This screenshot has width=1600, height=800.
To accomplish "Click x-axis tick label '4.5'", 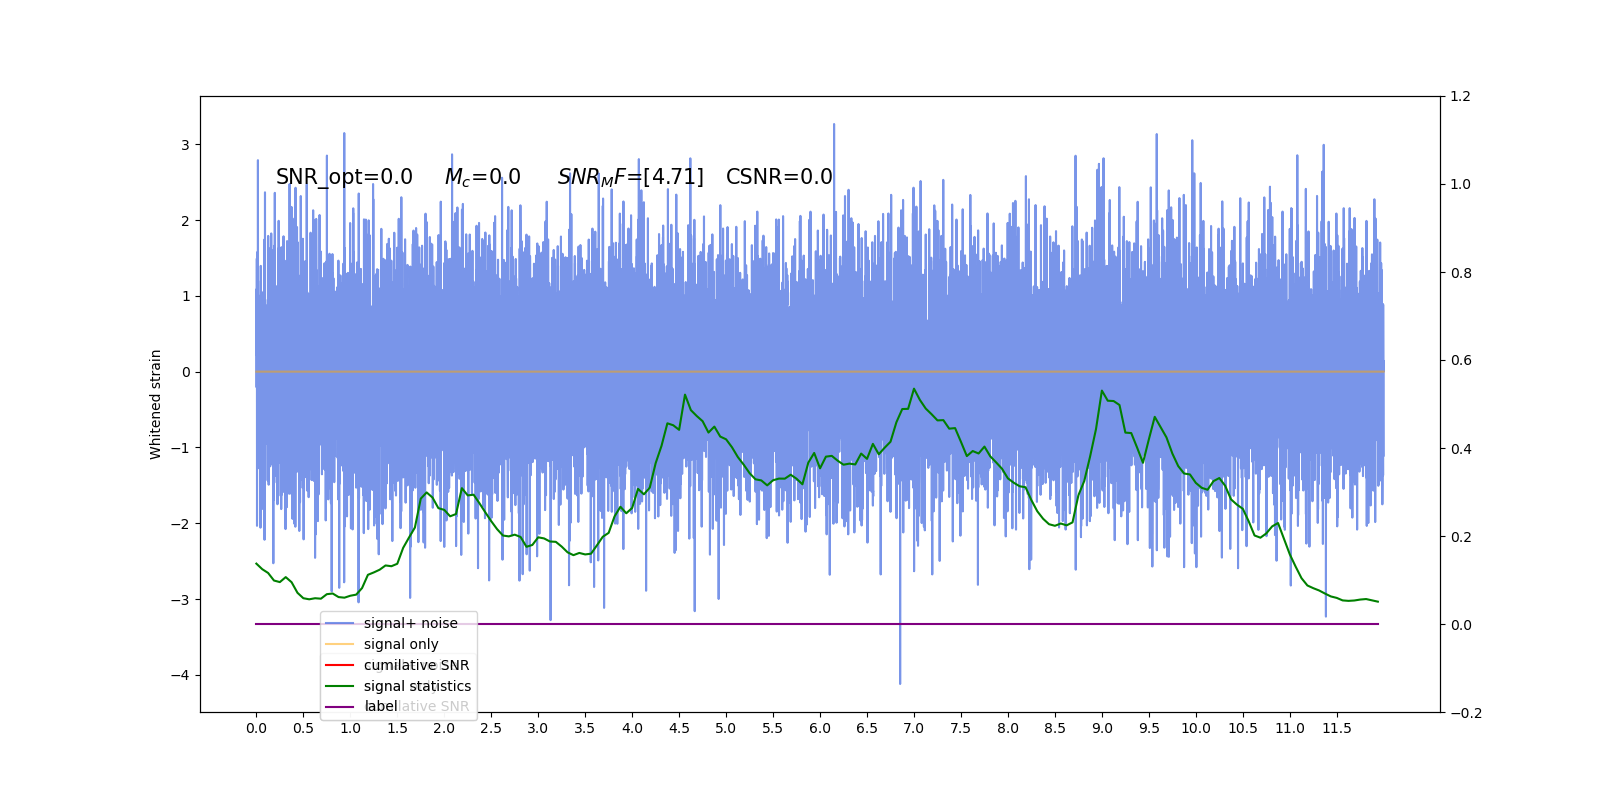I will (x=679, y=728).
